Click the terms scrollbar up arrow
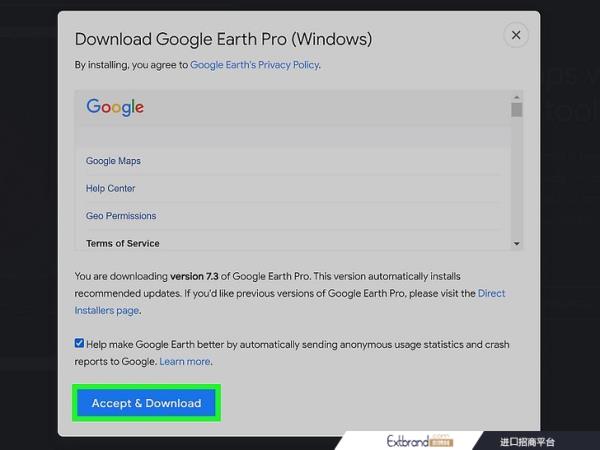Screen dimensions: 600x450 tap(517, 97)
